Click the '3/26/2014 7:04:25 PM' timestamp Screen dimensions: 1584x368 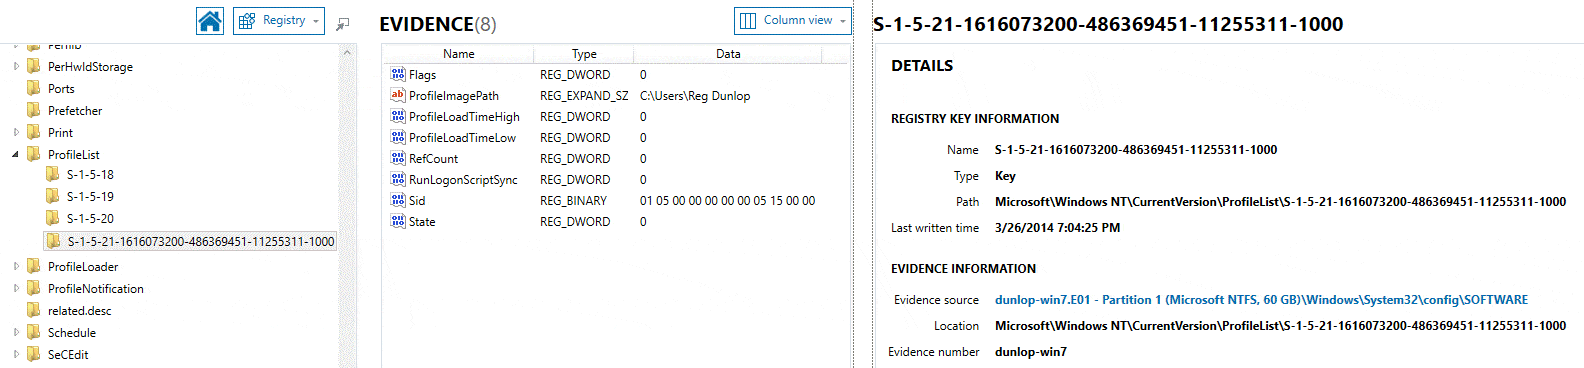pos(1057,228)
